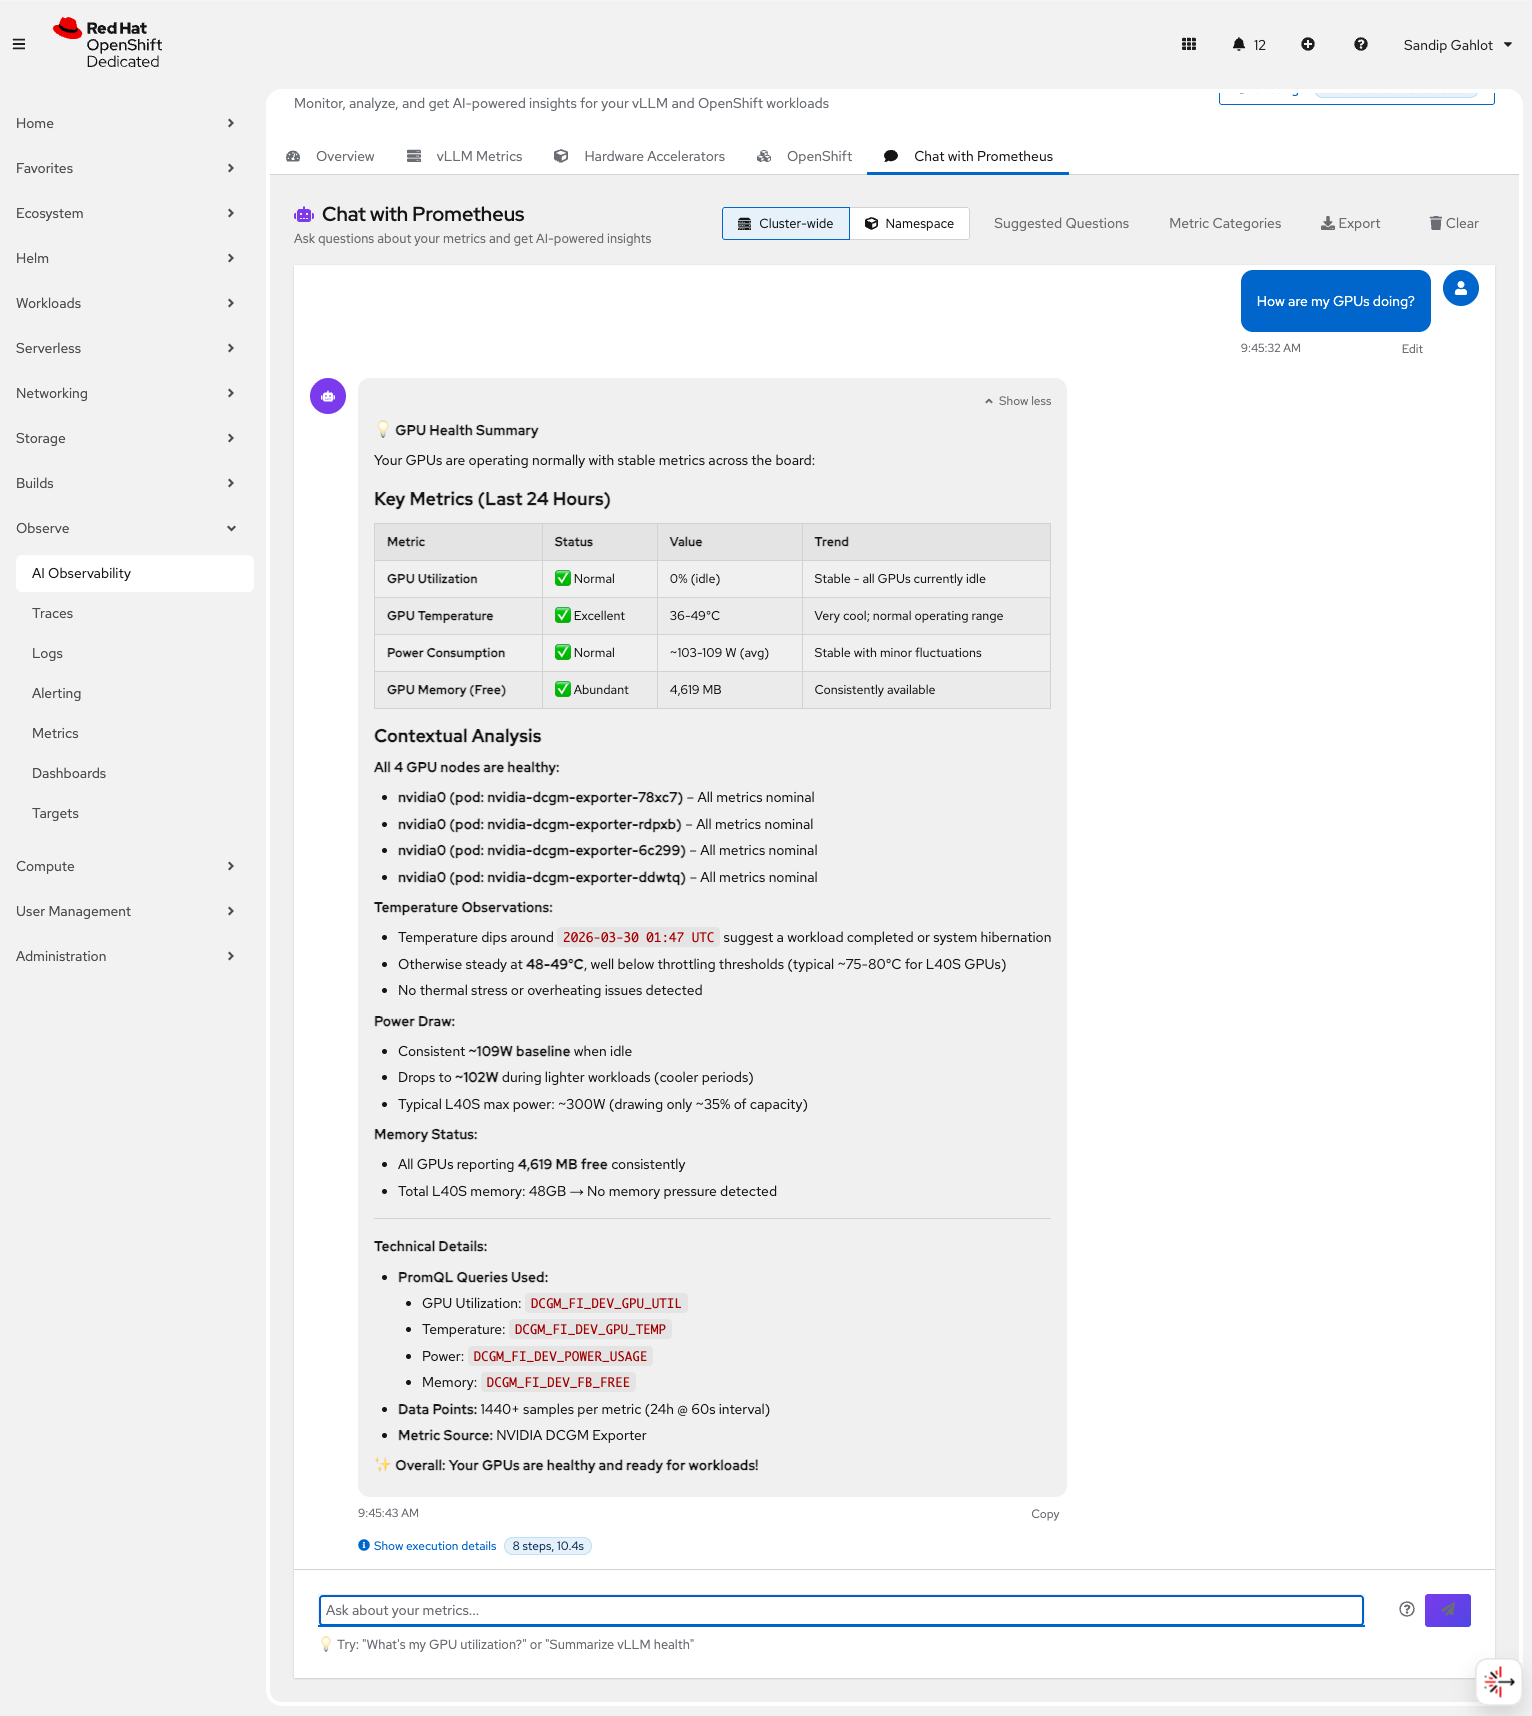1532x1716 pixels.
Task: Click the info icon beside Show execution details
Action: 364,1545
